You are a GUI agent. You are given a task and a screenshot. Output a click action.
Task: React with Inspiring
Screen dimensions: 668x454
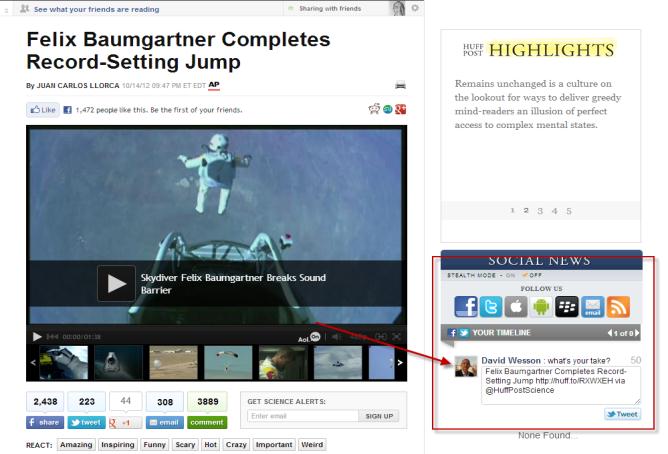pyautogui.click(x=118, y=445)
